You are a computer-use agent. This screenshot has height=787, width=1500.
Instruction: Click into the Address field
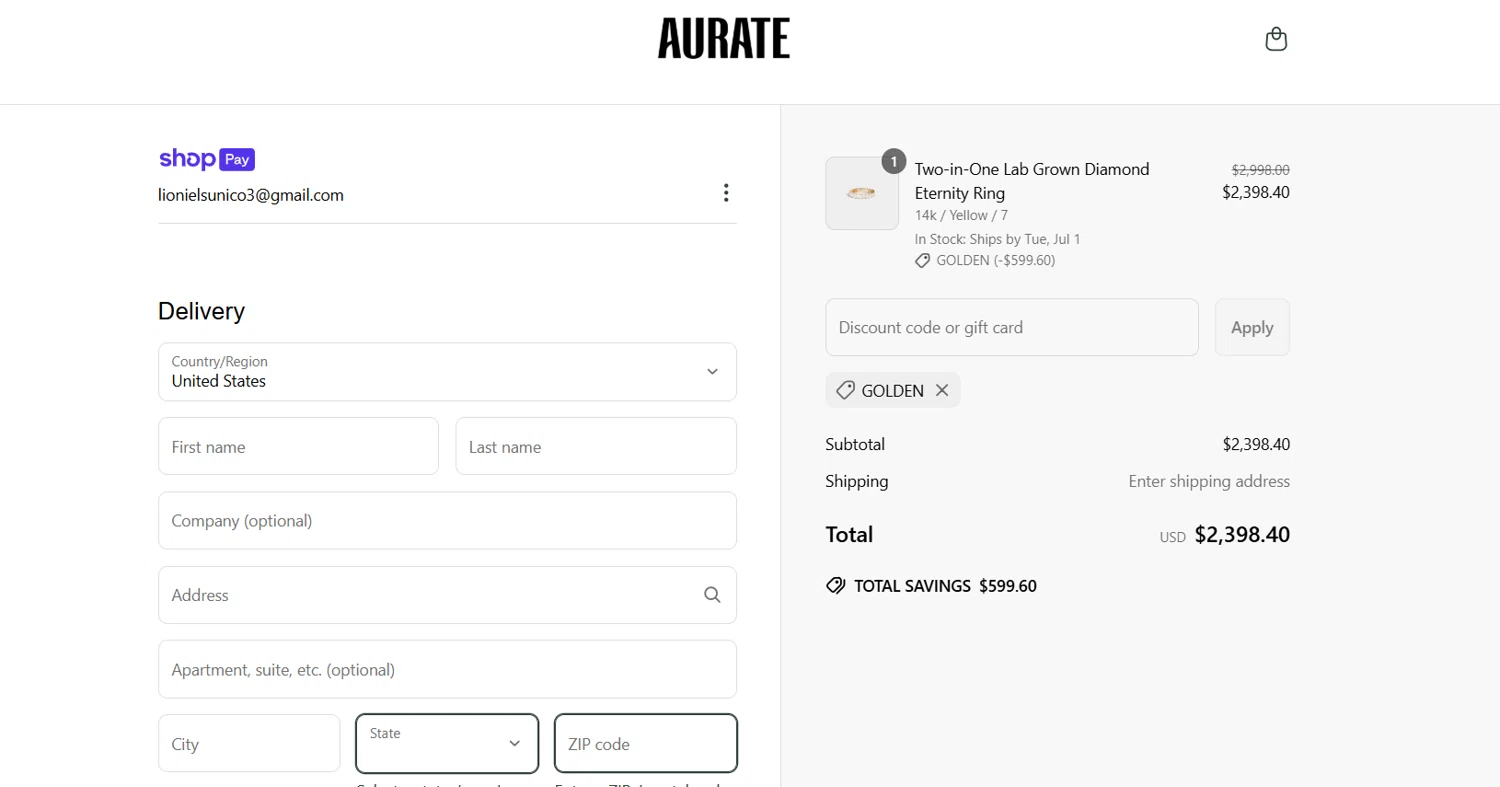(x=447, y=595)
